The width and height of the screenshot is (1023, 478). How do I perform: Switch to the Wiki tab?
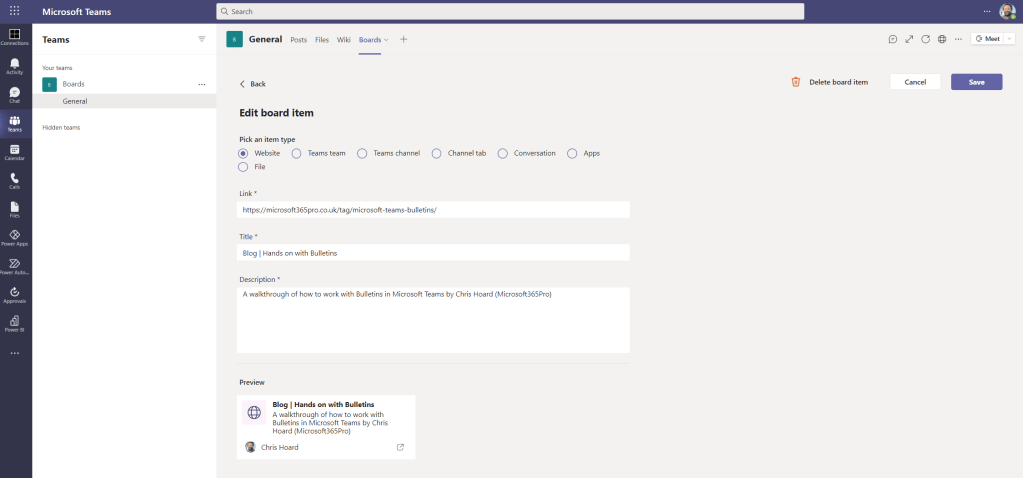(x=343, y=40)
